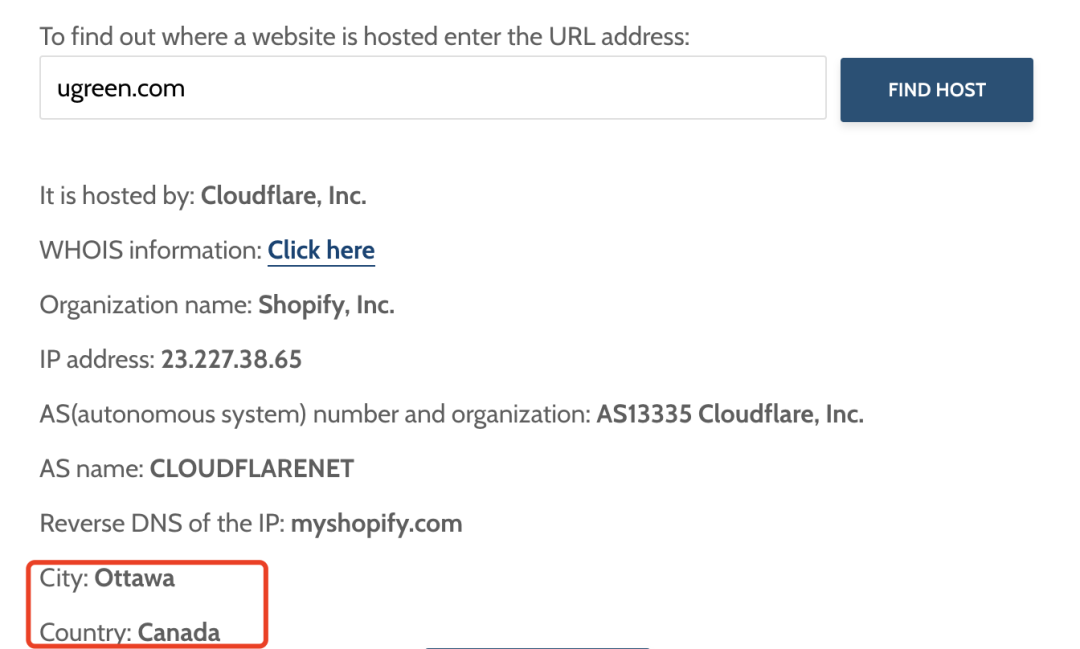Click the 'Organization name:' label
This screenshot has height=649, width=1080.
[x=146, y=305]
